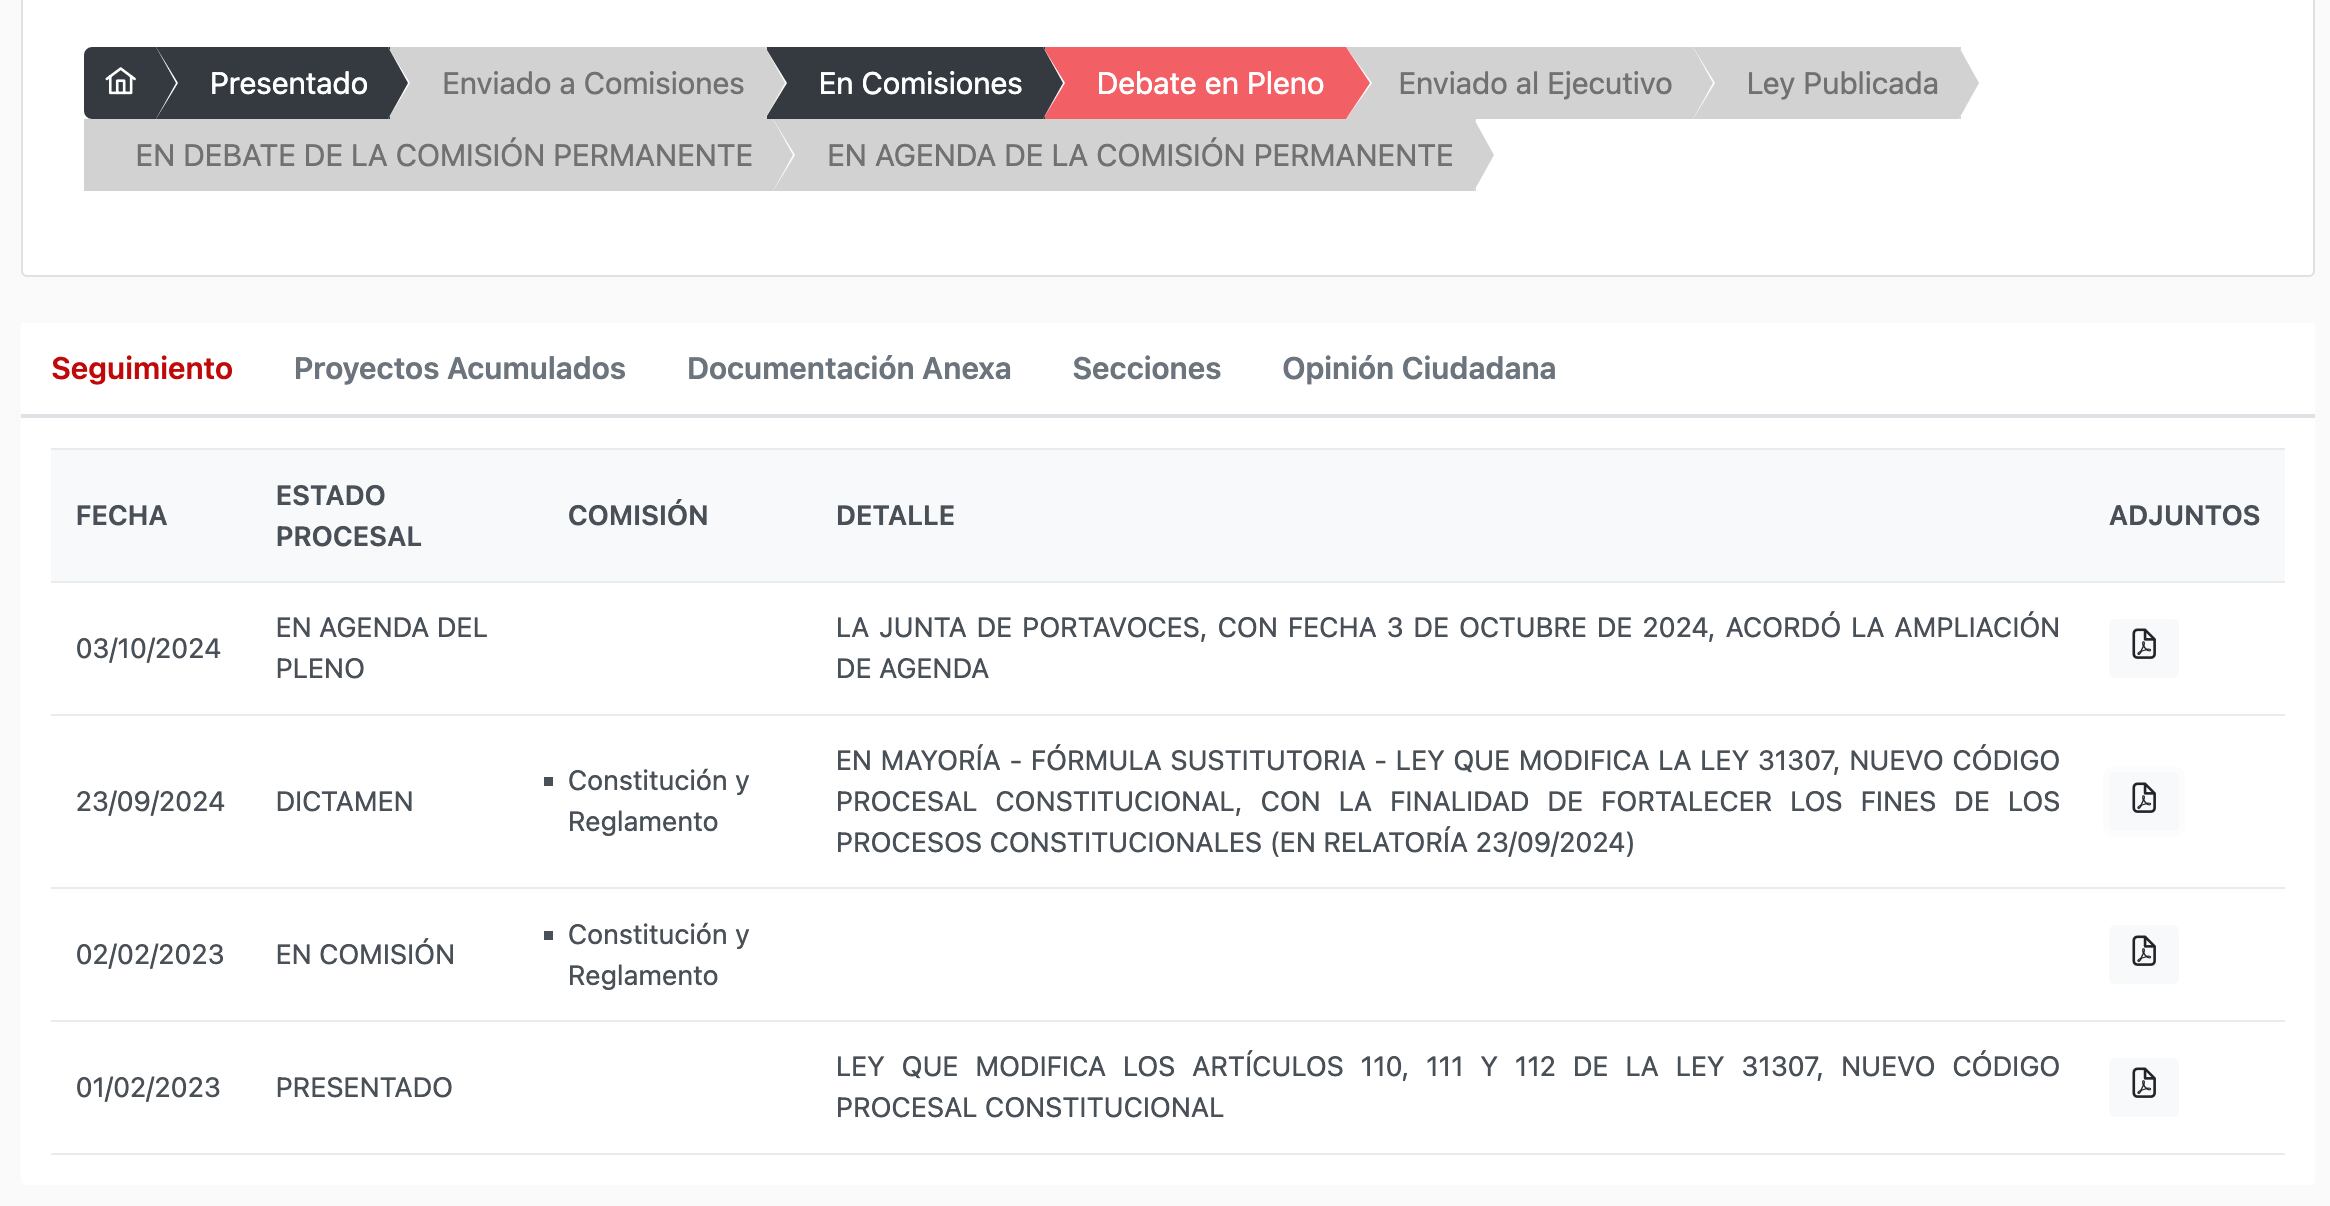Switch to Proyectos Acumulados tab
The image size is (2330, 1206).
point(459,368)
